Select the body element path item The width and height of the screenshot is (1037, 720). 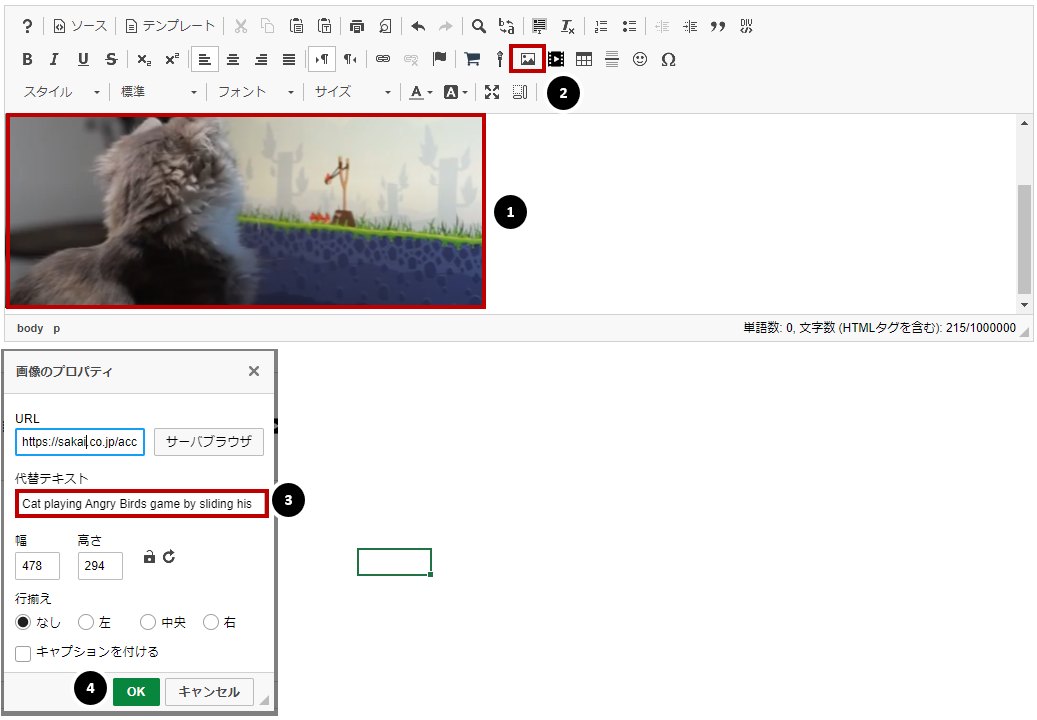30,328
